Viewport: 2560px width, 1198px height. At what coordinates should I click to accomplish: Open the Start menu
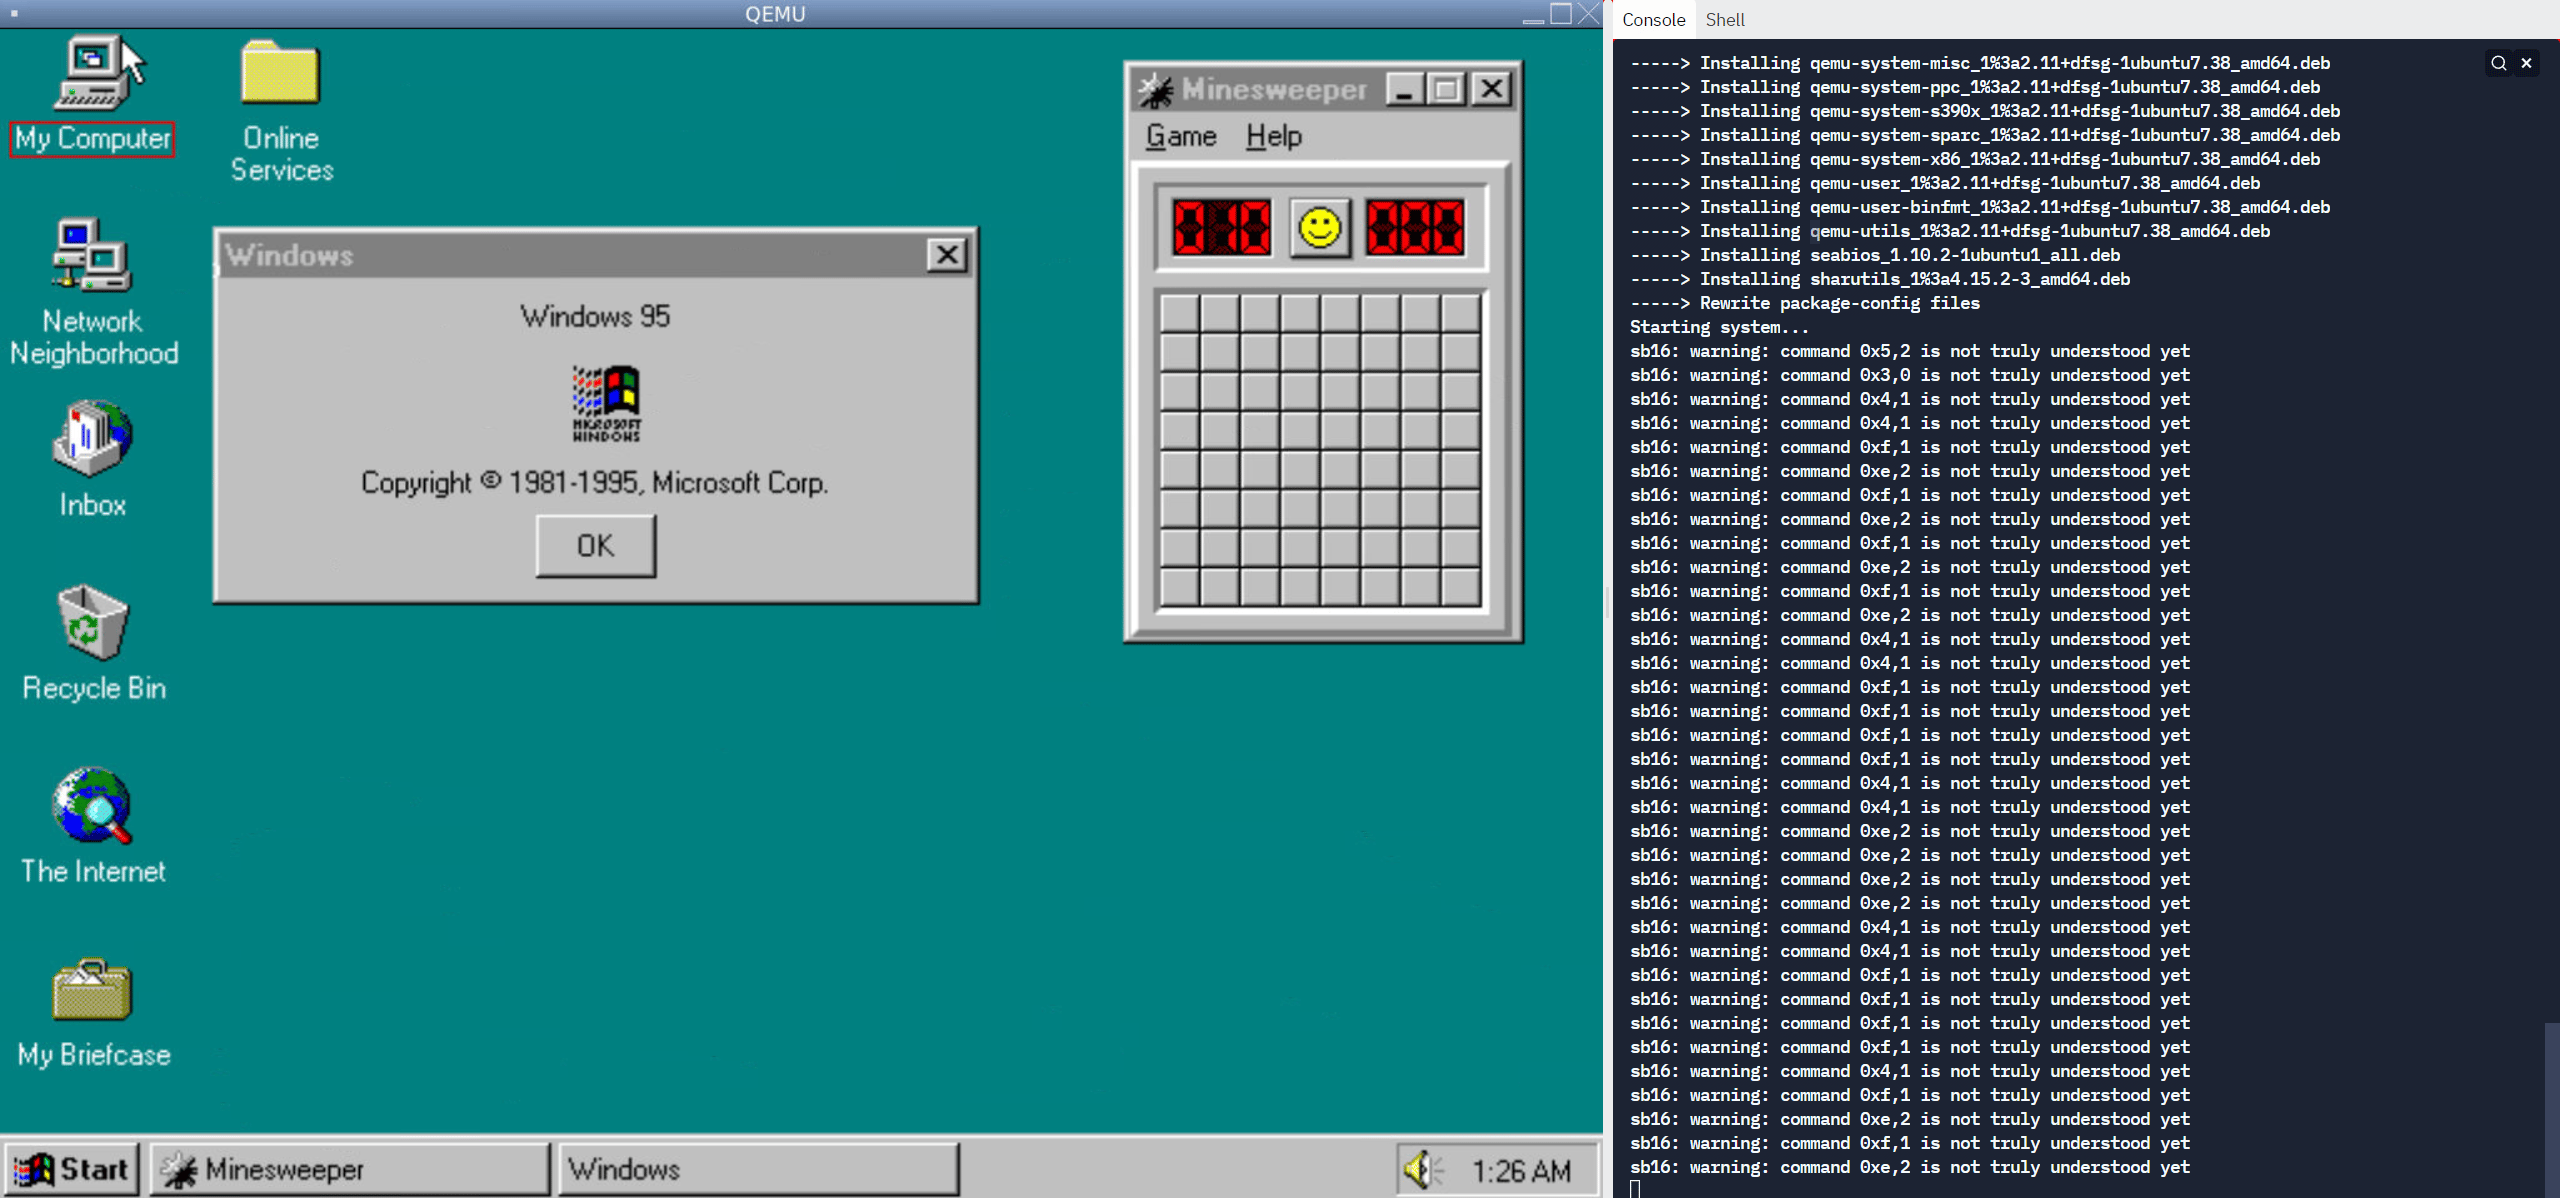click(70, 1168)
